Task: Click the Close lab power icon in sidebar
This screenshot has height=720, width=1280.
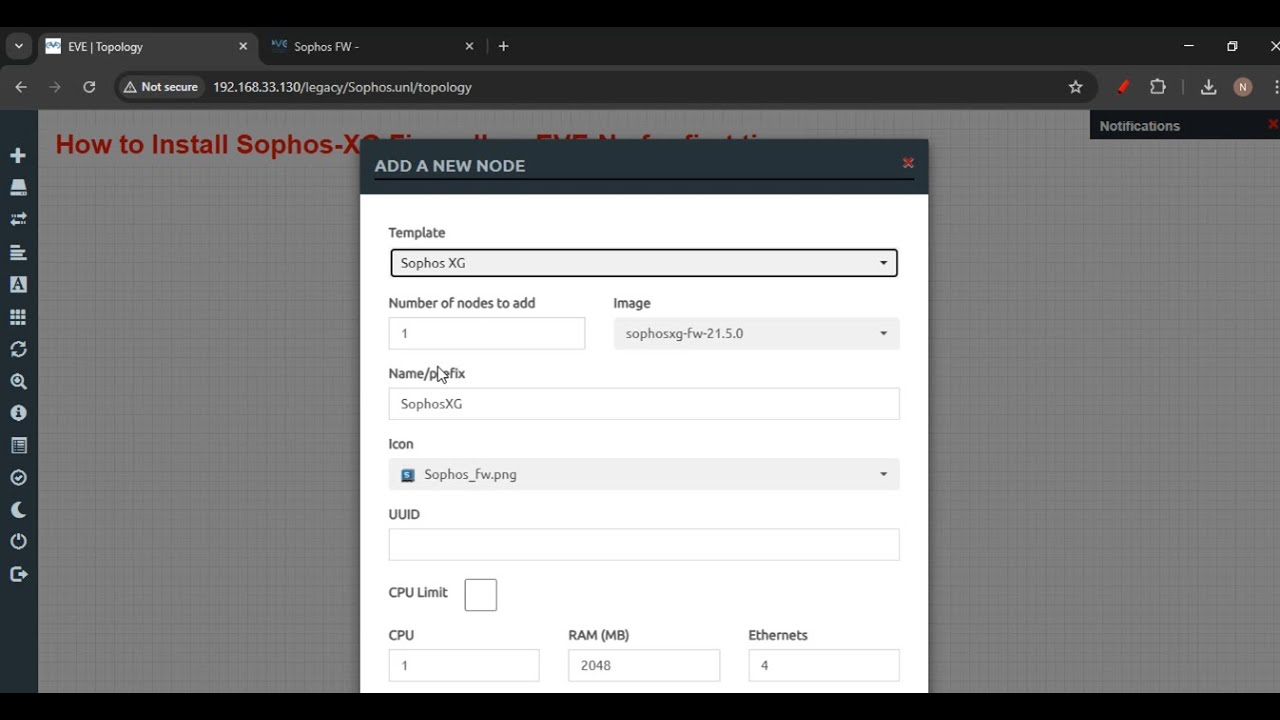Action: pos(18,541)
